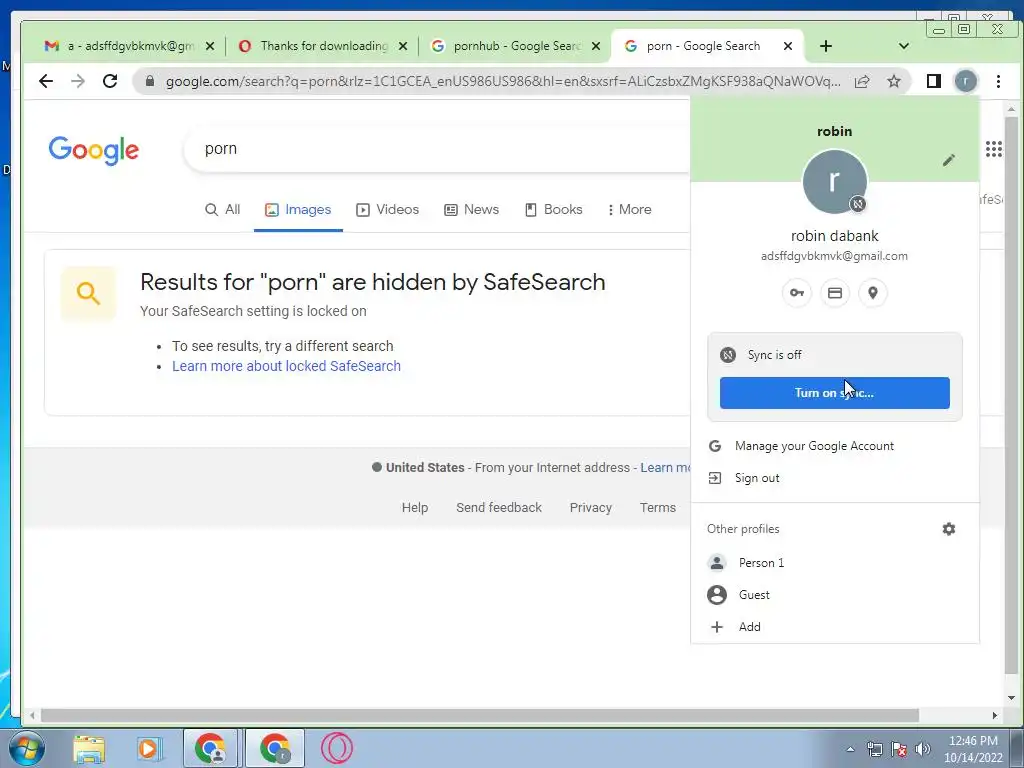Open Windows Start menu orb

pos(26,748)
